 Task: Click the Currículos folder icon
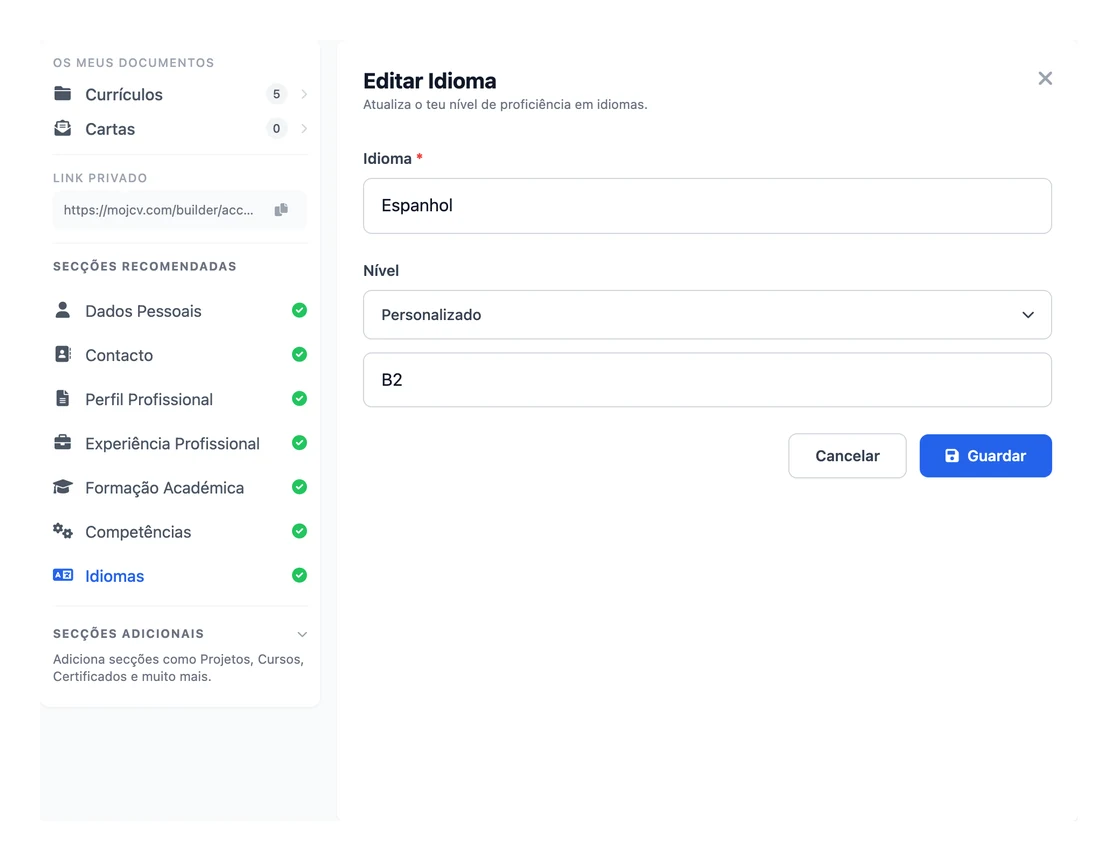click(63, 93)
